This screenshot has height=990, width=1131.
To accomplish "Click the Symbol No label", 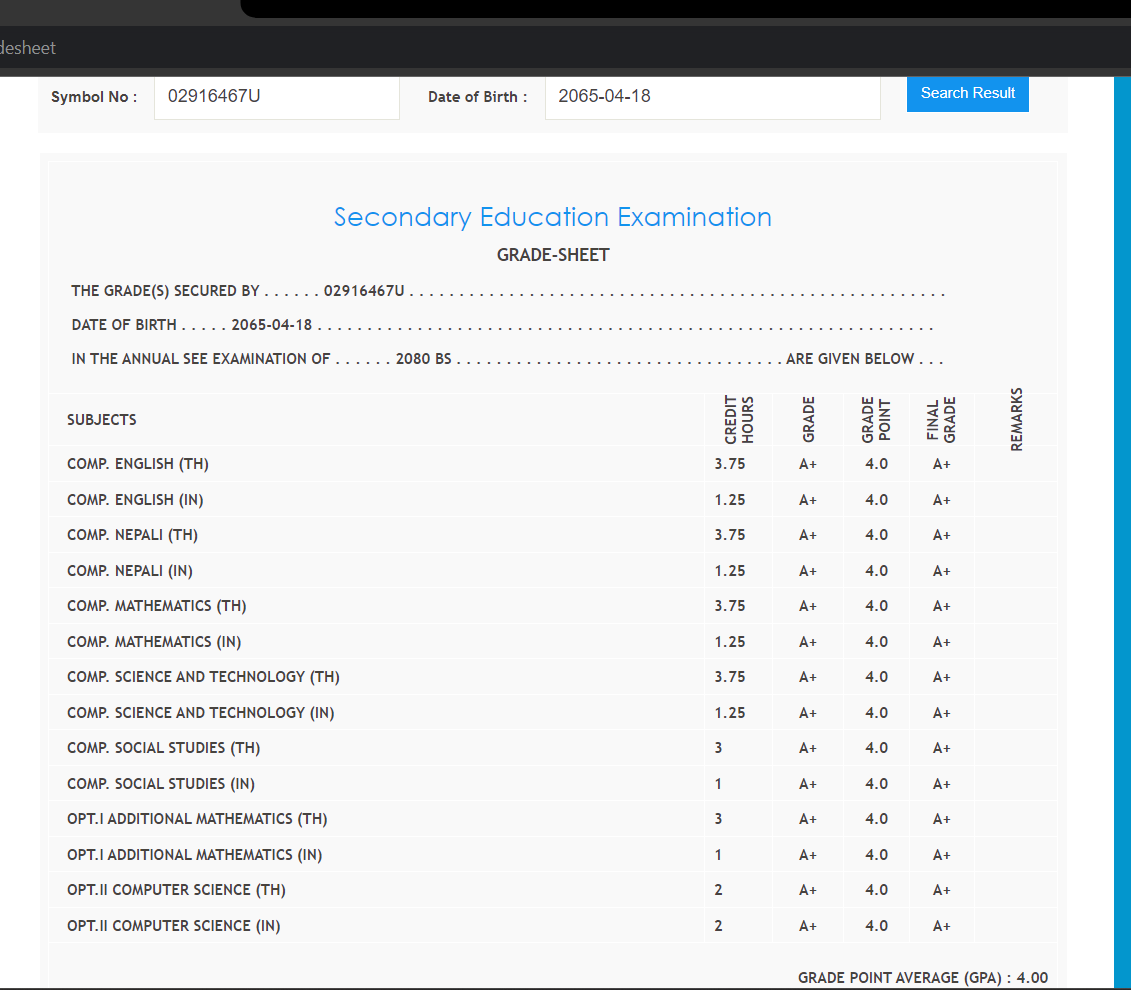I will (93, 97).
